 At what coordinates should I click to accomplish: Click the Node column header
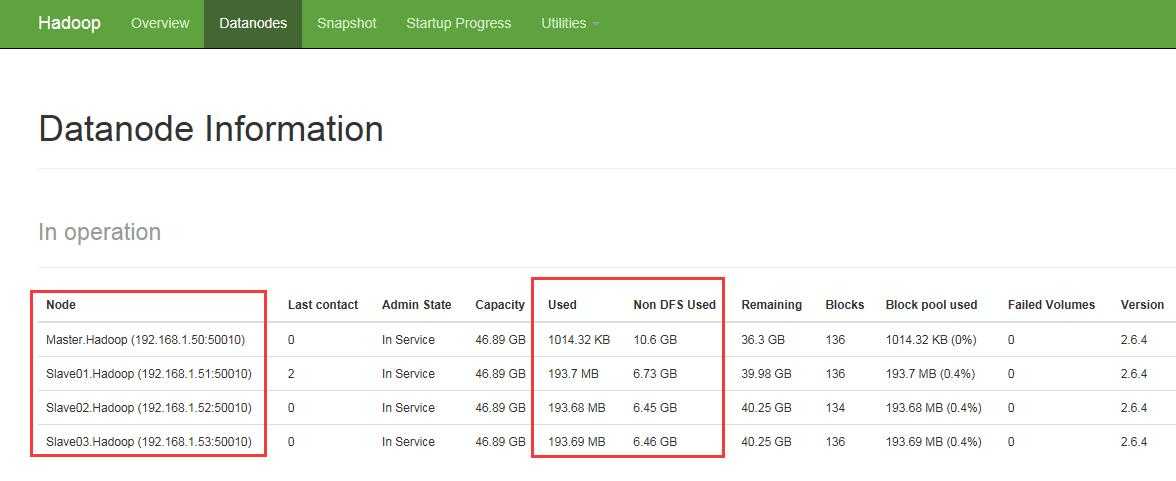coord(61,305)
